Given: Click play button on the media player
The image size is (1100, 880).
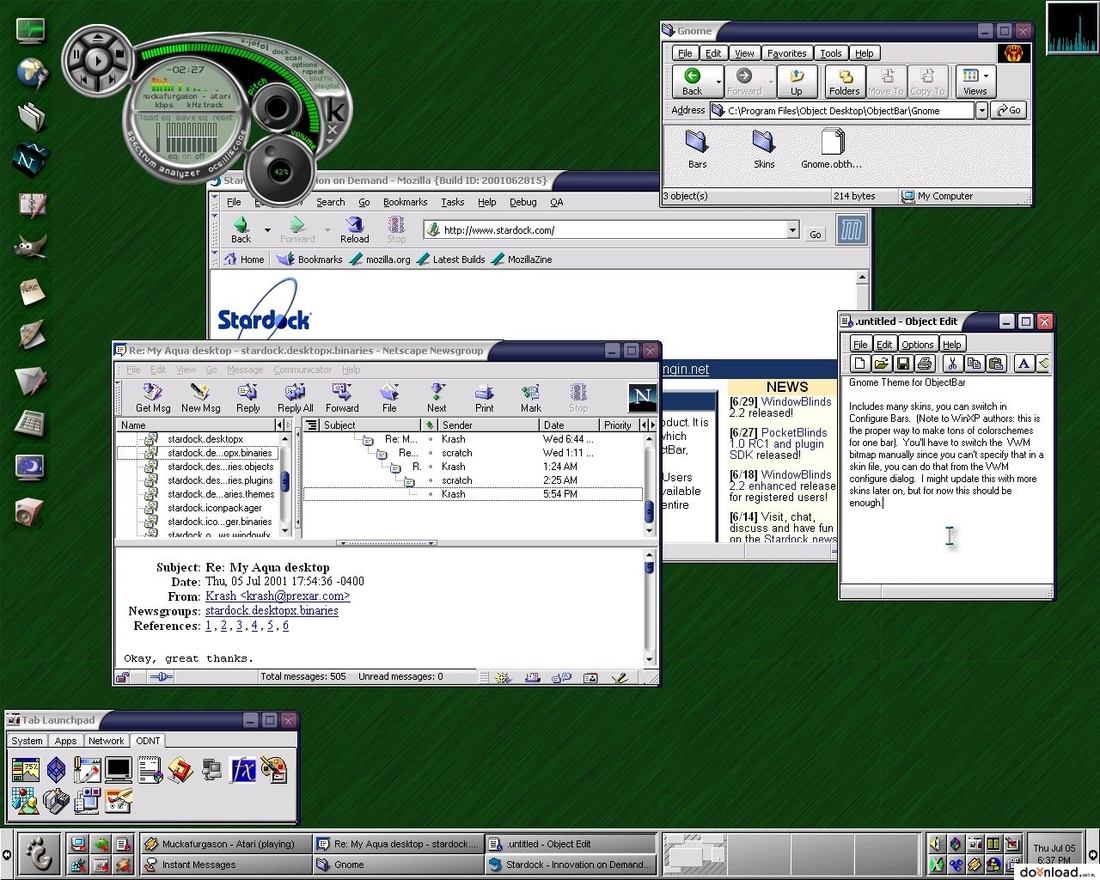Looking at the screenshot, I should (x=98, y=60).
